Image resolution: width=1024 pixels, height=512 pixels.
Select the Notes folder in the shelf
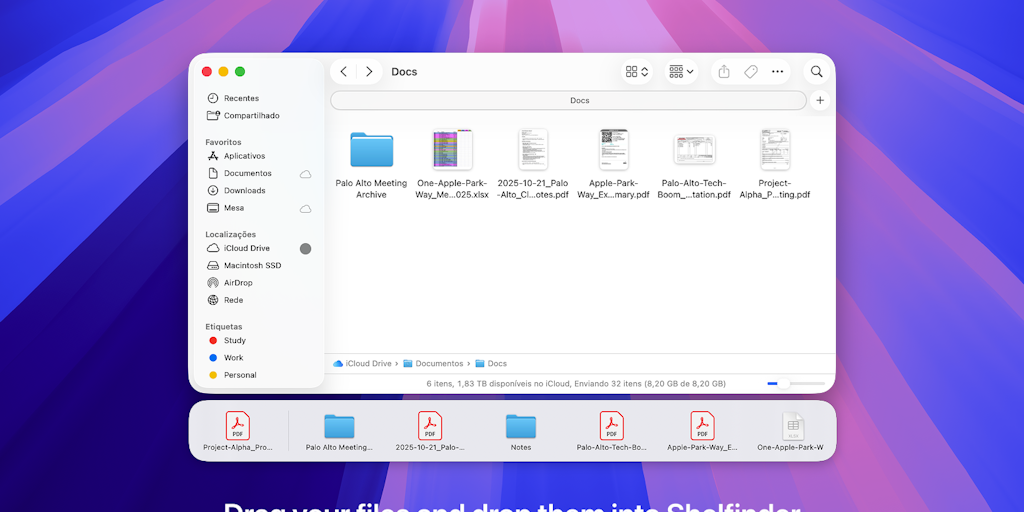[x=521, y=430]
